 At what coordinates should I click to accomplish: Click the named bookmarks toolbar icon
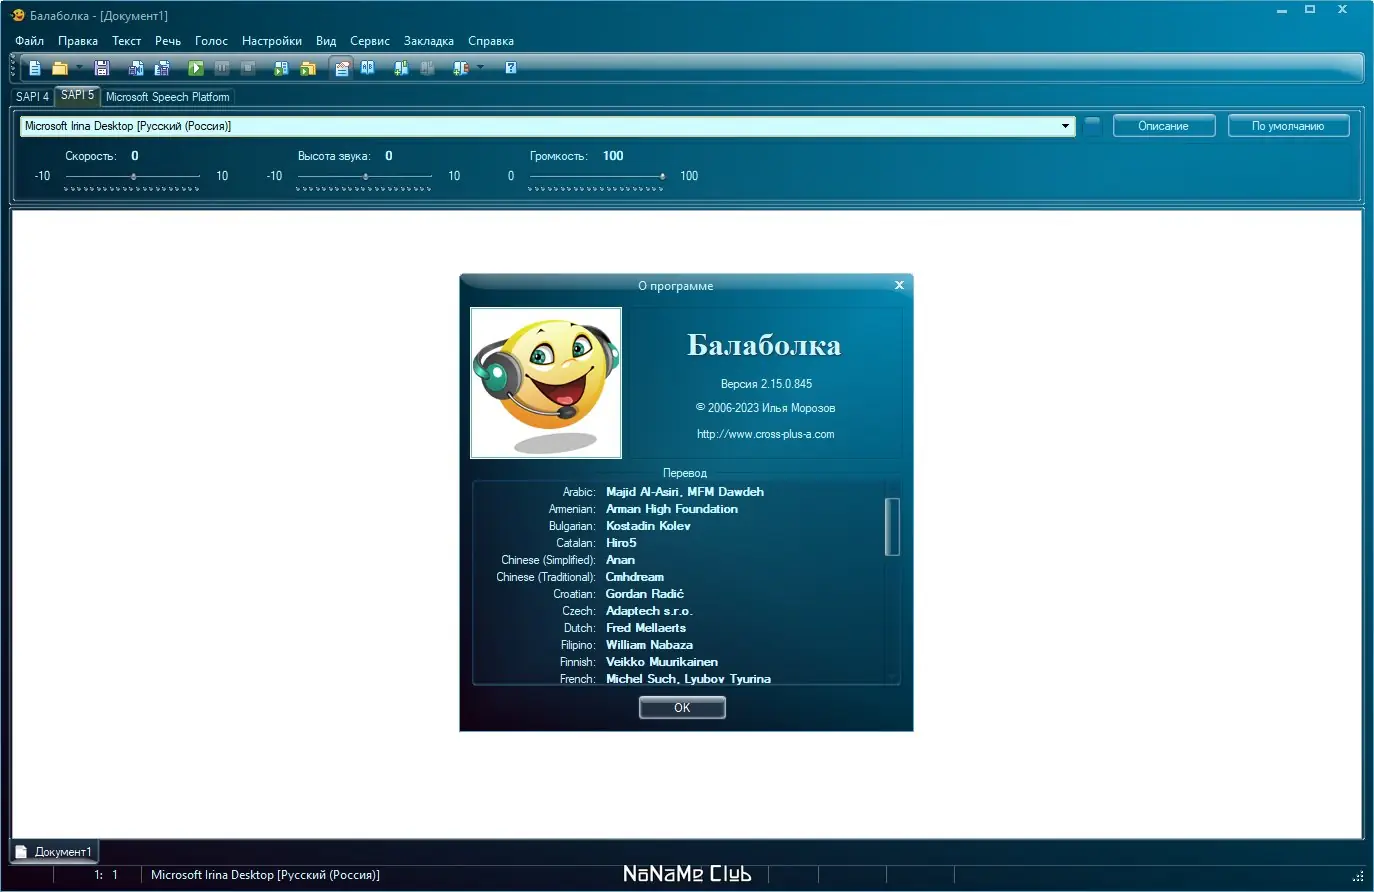(461, 68)
